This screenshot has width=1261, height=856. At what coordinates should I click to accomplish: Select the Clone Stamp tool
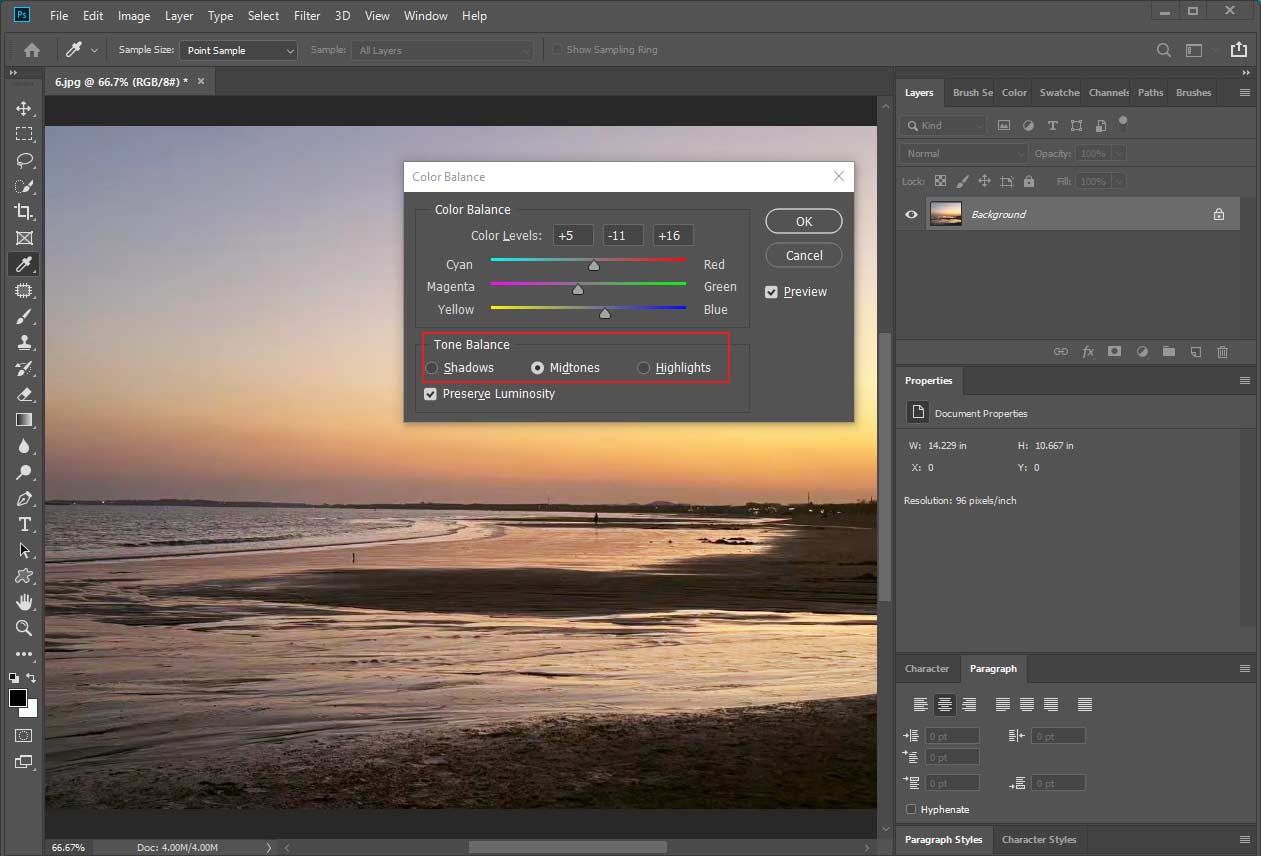point(22,342)
